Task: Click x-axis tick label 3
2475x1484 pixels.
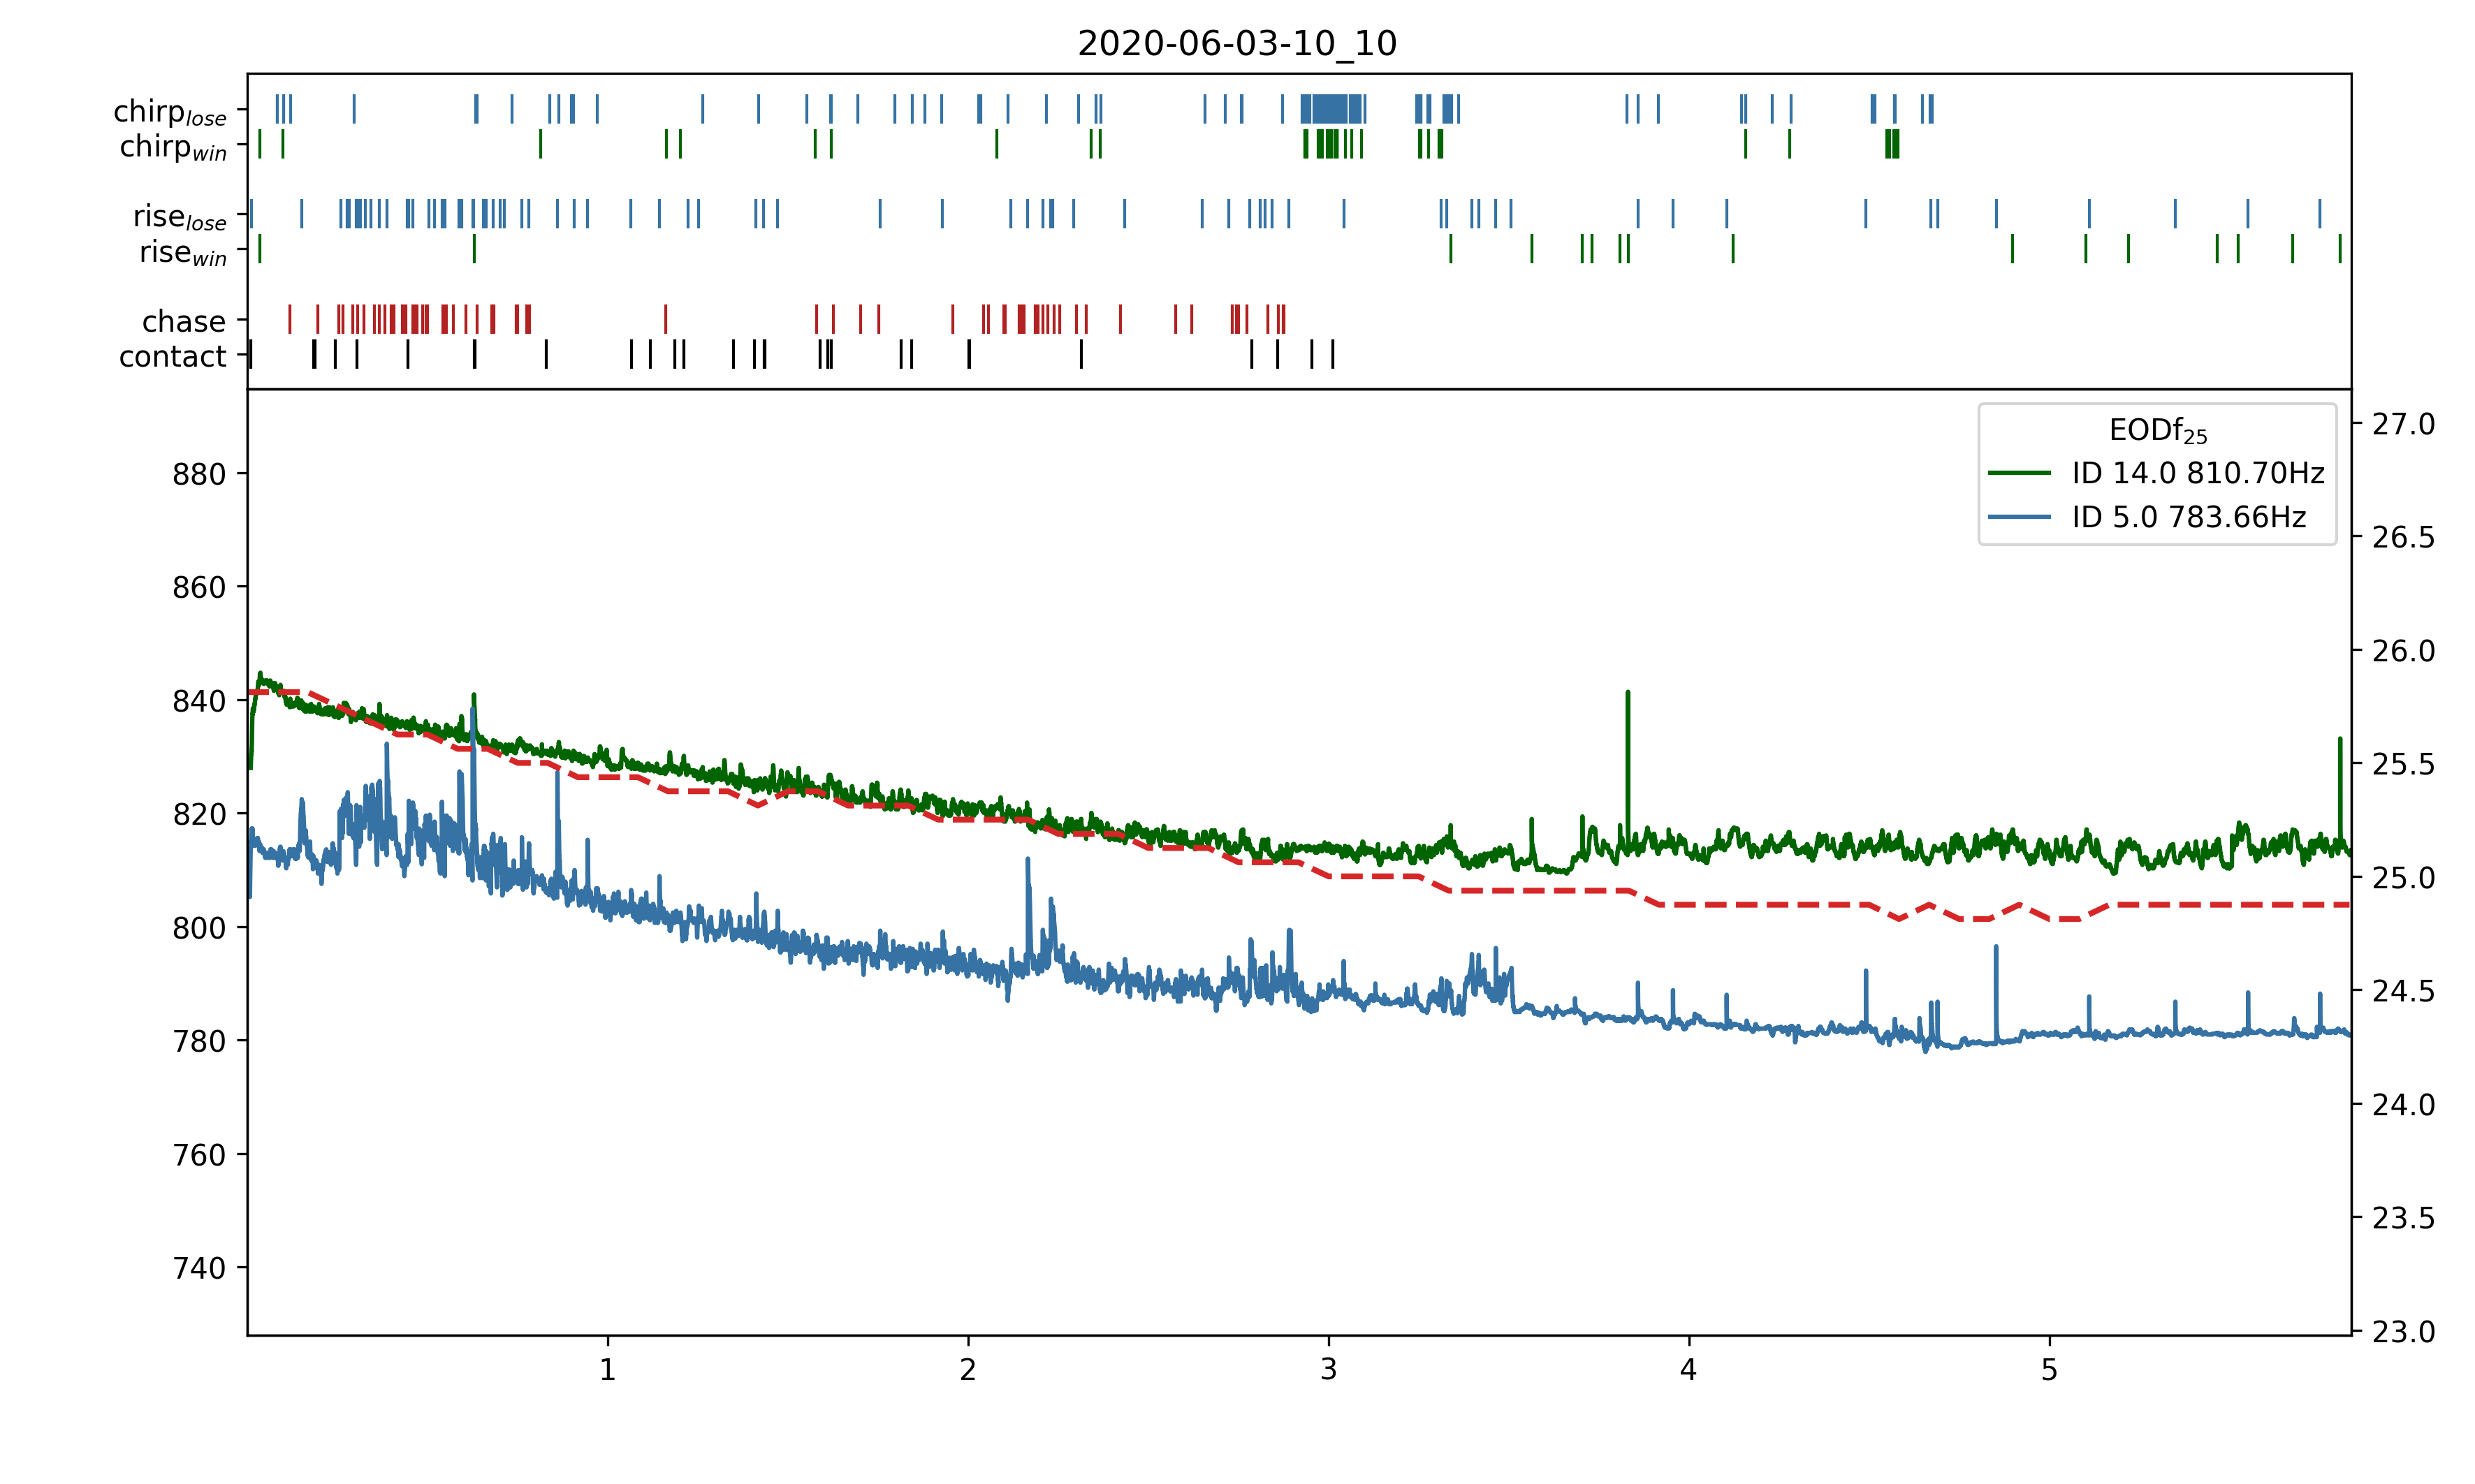Action: pyautogui.click(x=1328, y=1370)
